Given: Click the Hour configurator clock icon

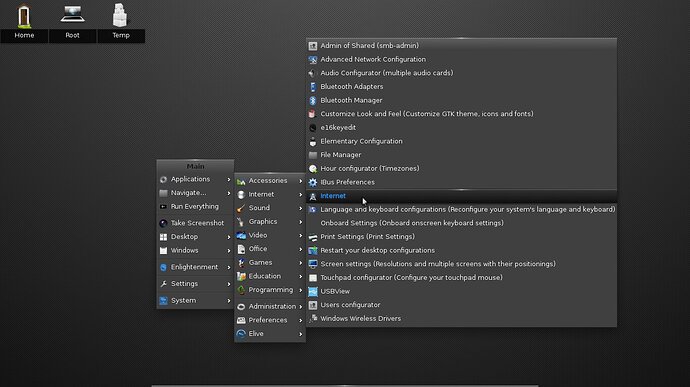Looking at the screenshot, I should coord(312,169).
